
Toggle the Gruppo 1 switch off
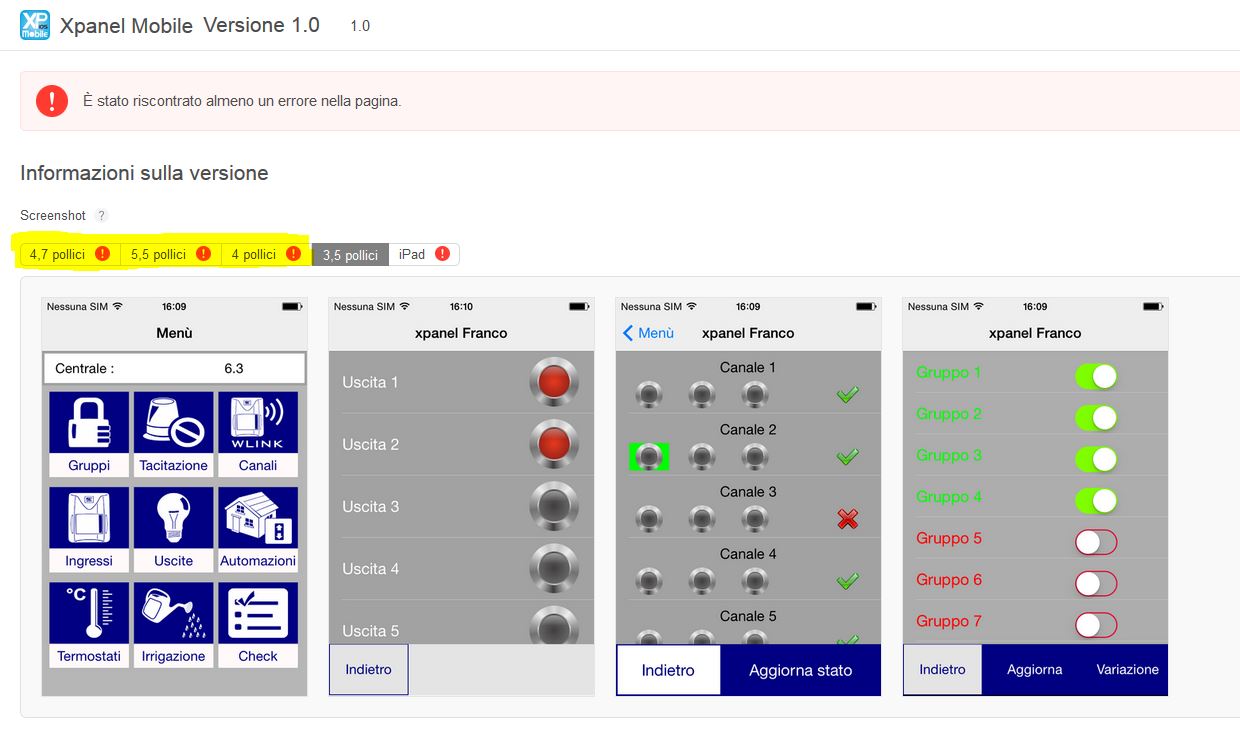[x=1096, y=376]
